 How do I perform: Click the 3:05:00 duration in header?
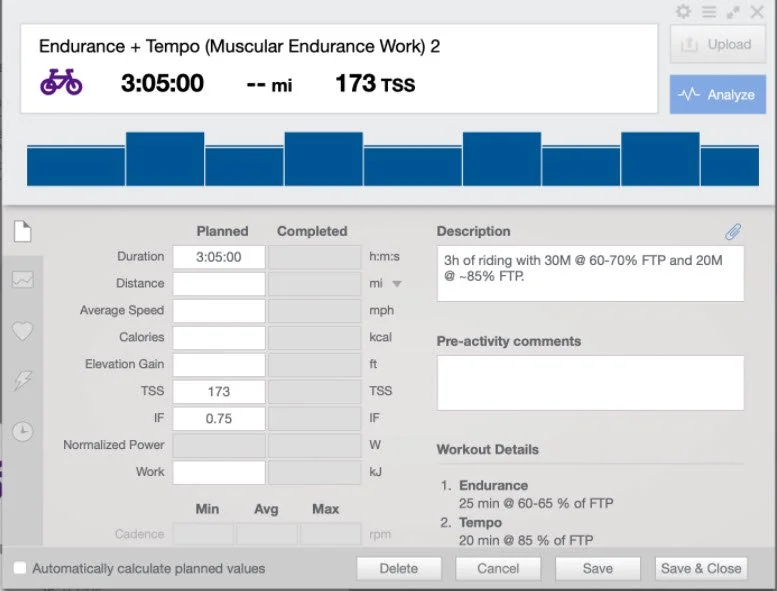(x=162, y=83)
